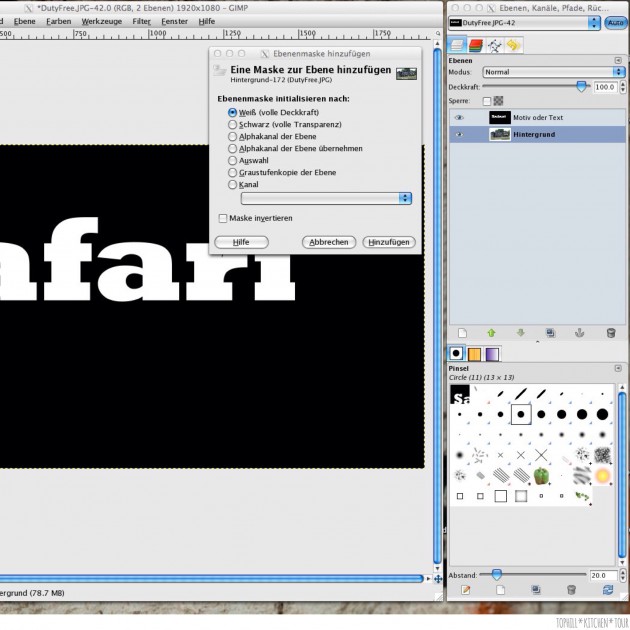
Task: Open the Werkzeuge menu
Action: click(x=102, y=21)
